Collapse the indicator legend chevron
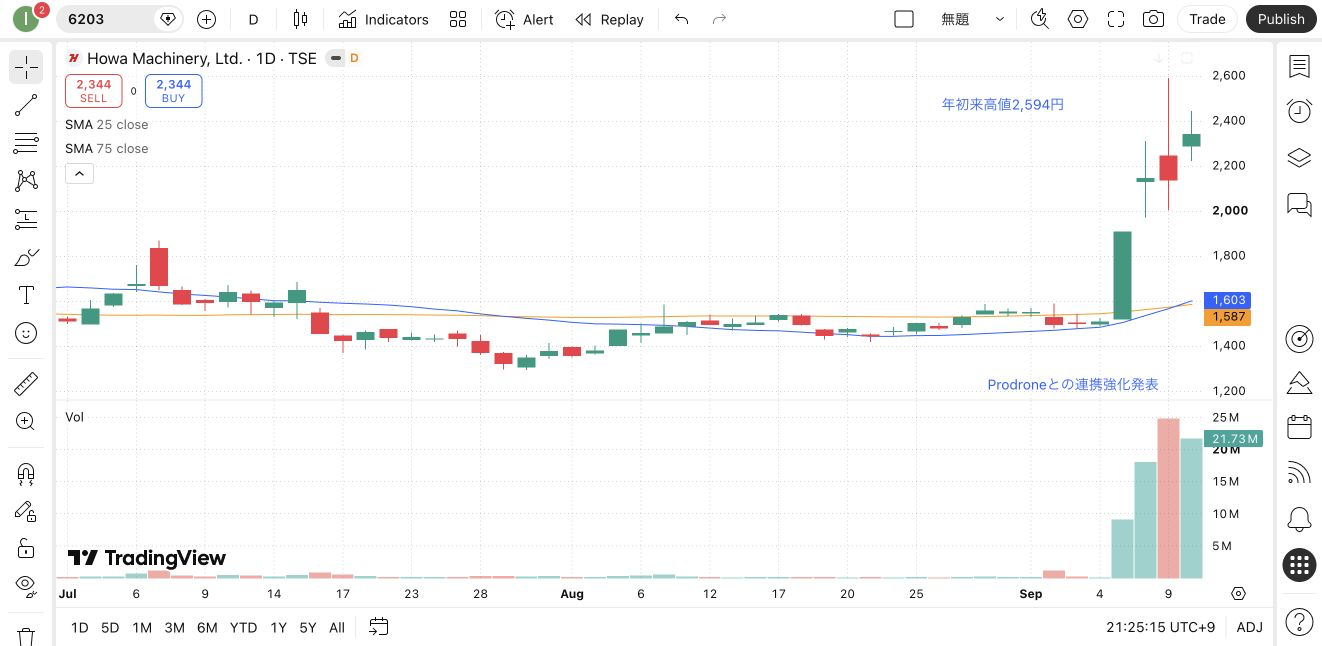The width and height of the screenshot is (1322, 646). (x=79, y=174)
